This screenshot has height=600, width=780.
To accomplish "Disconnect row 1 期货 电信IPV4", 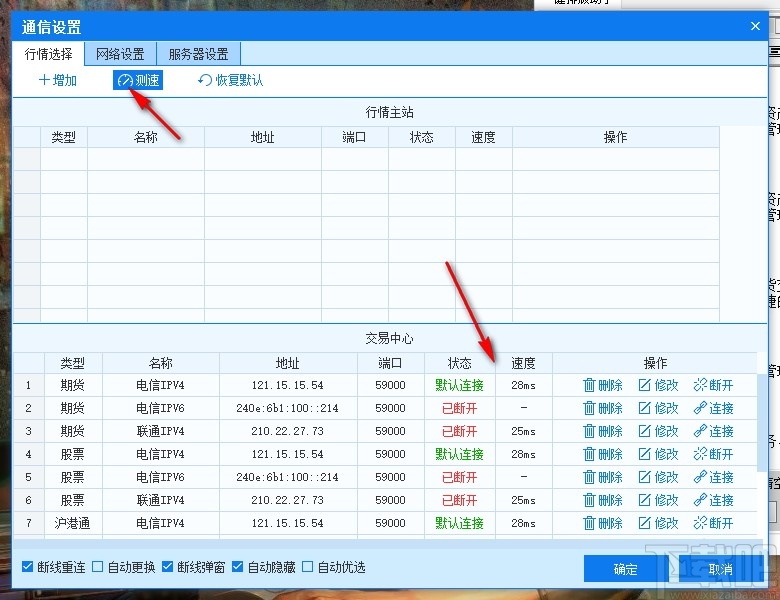I will coord(713,385).
